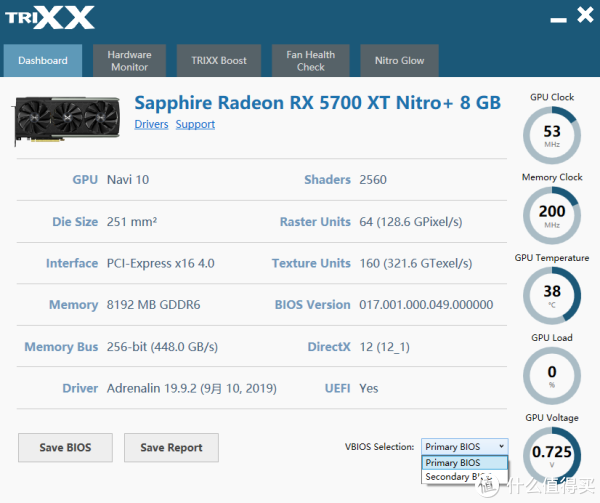The image size is (600, 503).
Task: Collapse the VBIOS Selection dropdown arrow
Action: coord(501,446)
